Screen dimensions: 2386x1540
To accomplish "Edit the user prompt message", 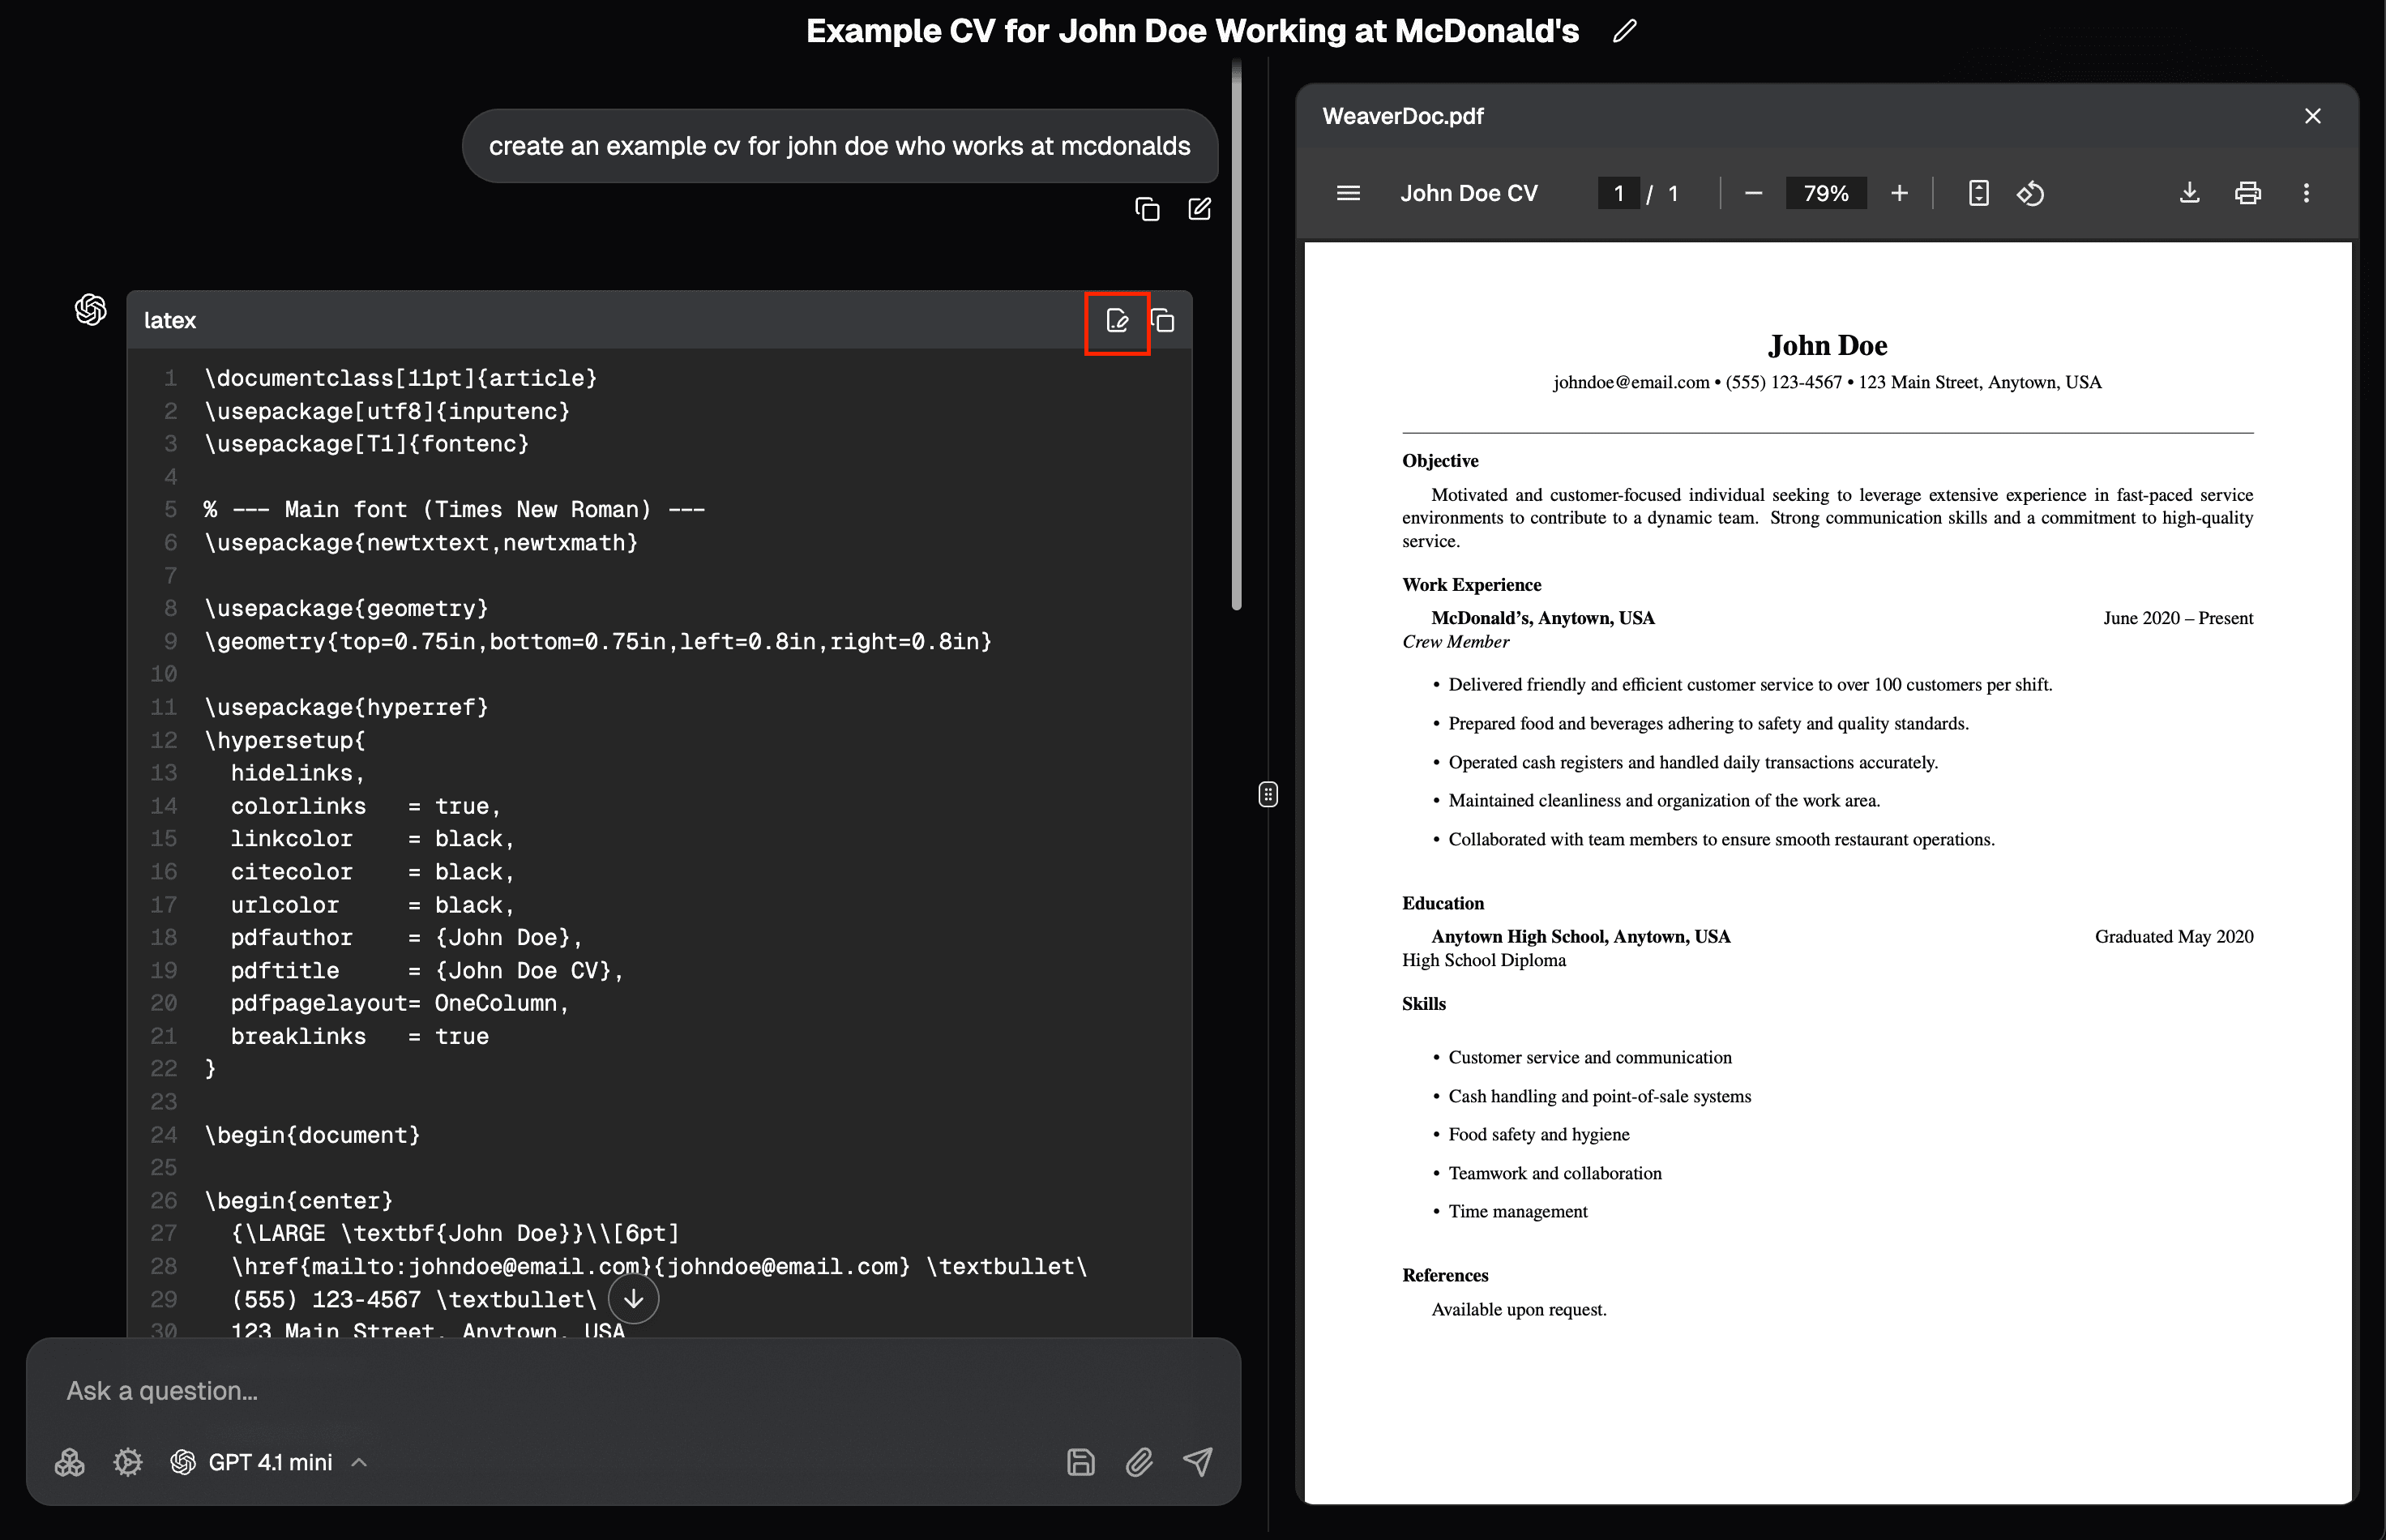I will click(1199, 209).
